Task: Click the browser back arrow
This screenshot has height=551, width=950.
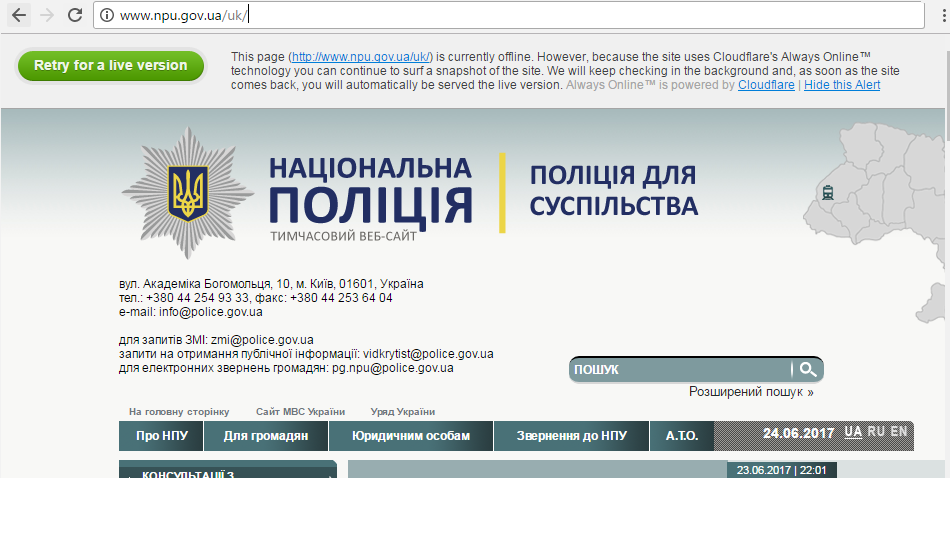Action: pyautogui.click(x=19, y=15)
